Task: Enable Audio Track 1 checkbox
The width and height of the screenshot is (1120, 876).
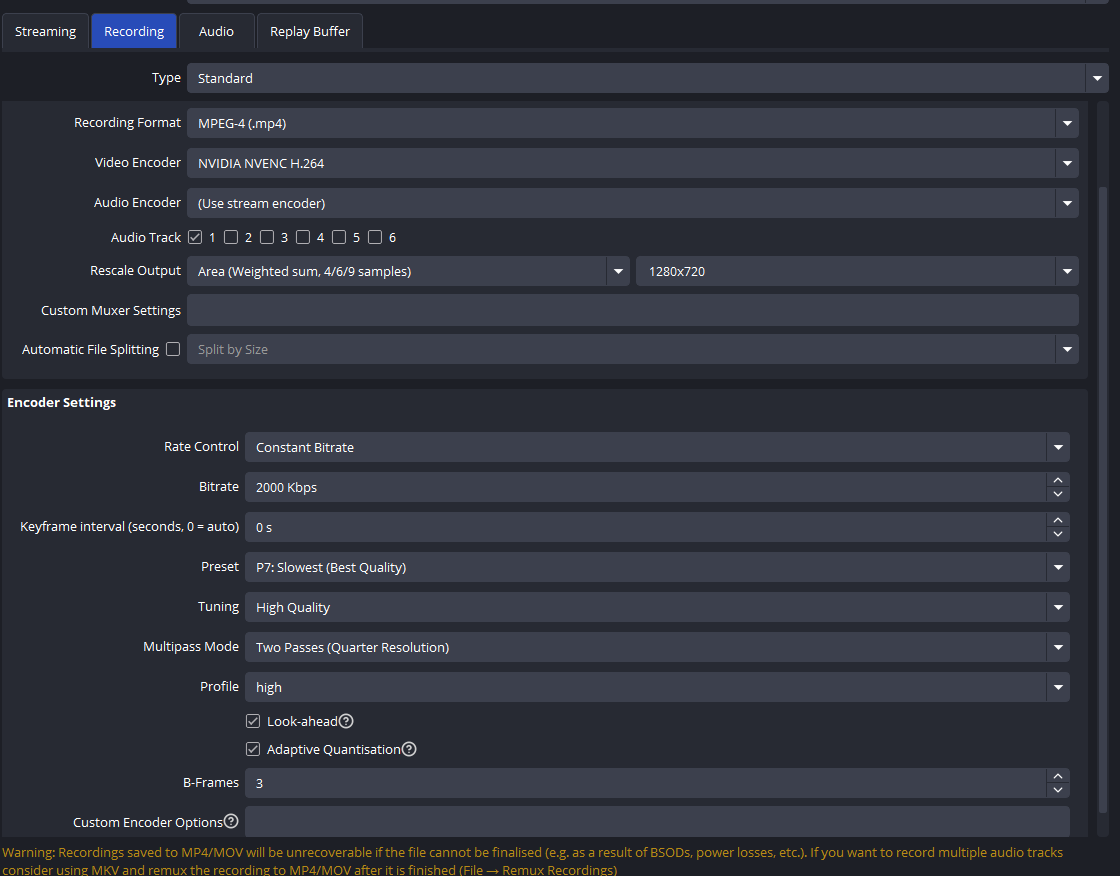Action: 195,237
